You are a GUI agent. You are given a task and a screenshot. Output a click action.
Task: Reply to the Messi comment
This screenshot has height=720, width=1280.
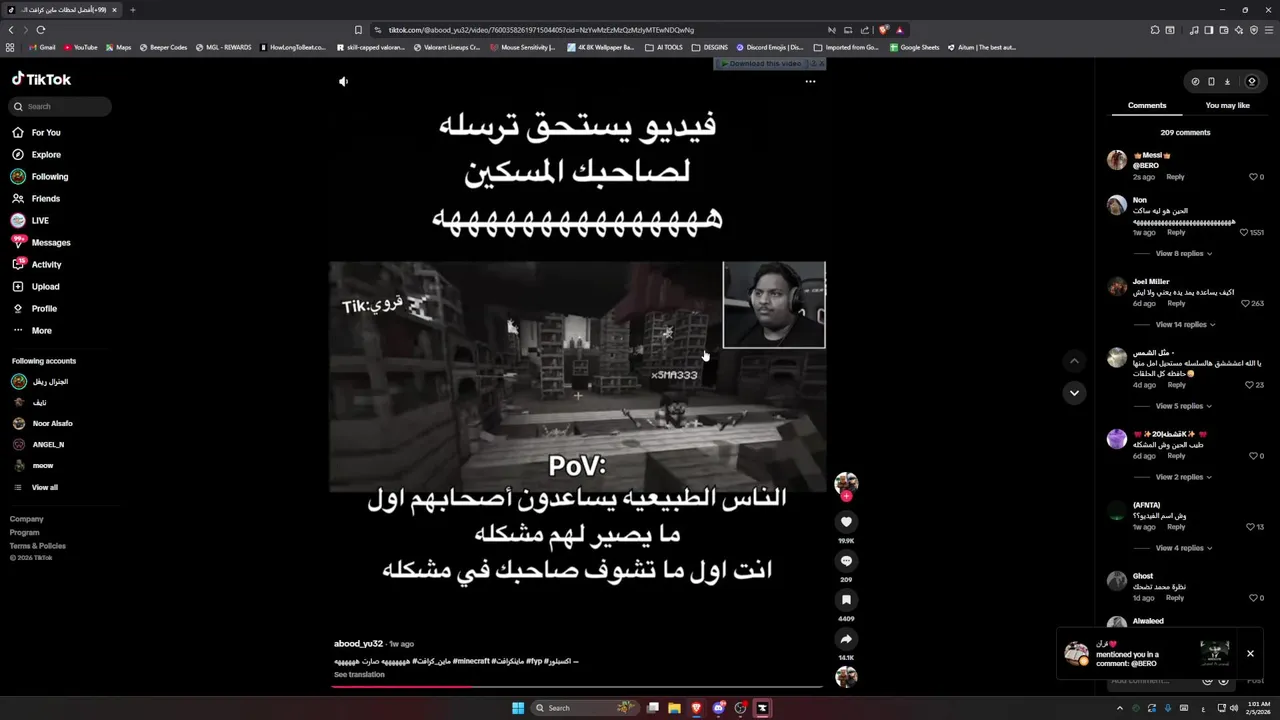click(1175, 177)
